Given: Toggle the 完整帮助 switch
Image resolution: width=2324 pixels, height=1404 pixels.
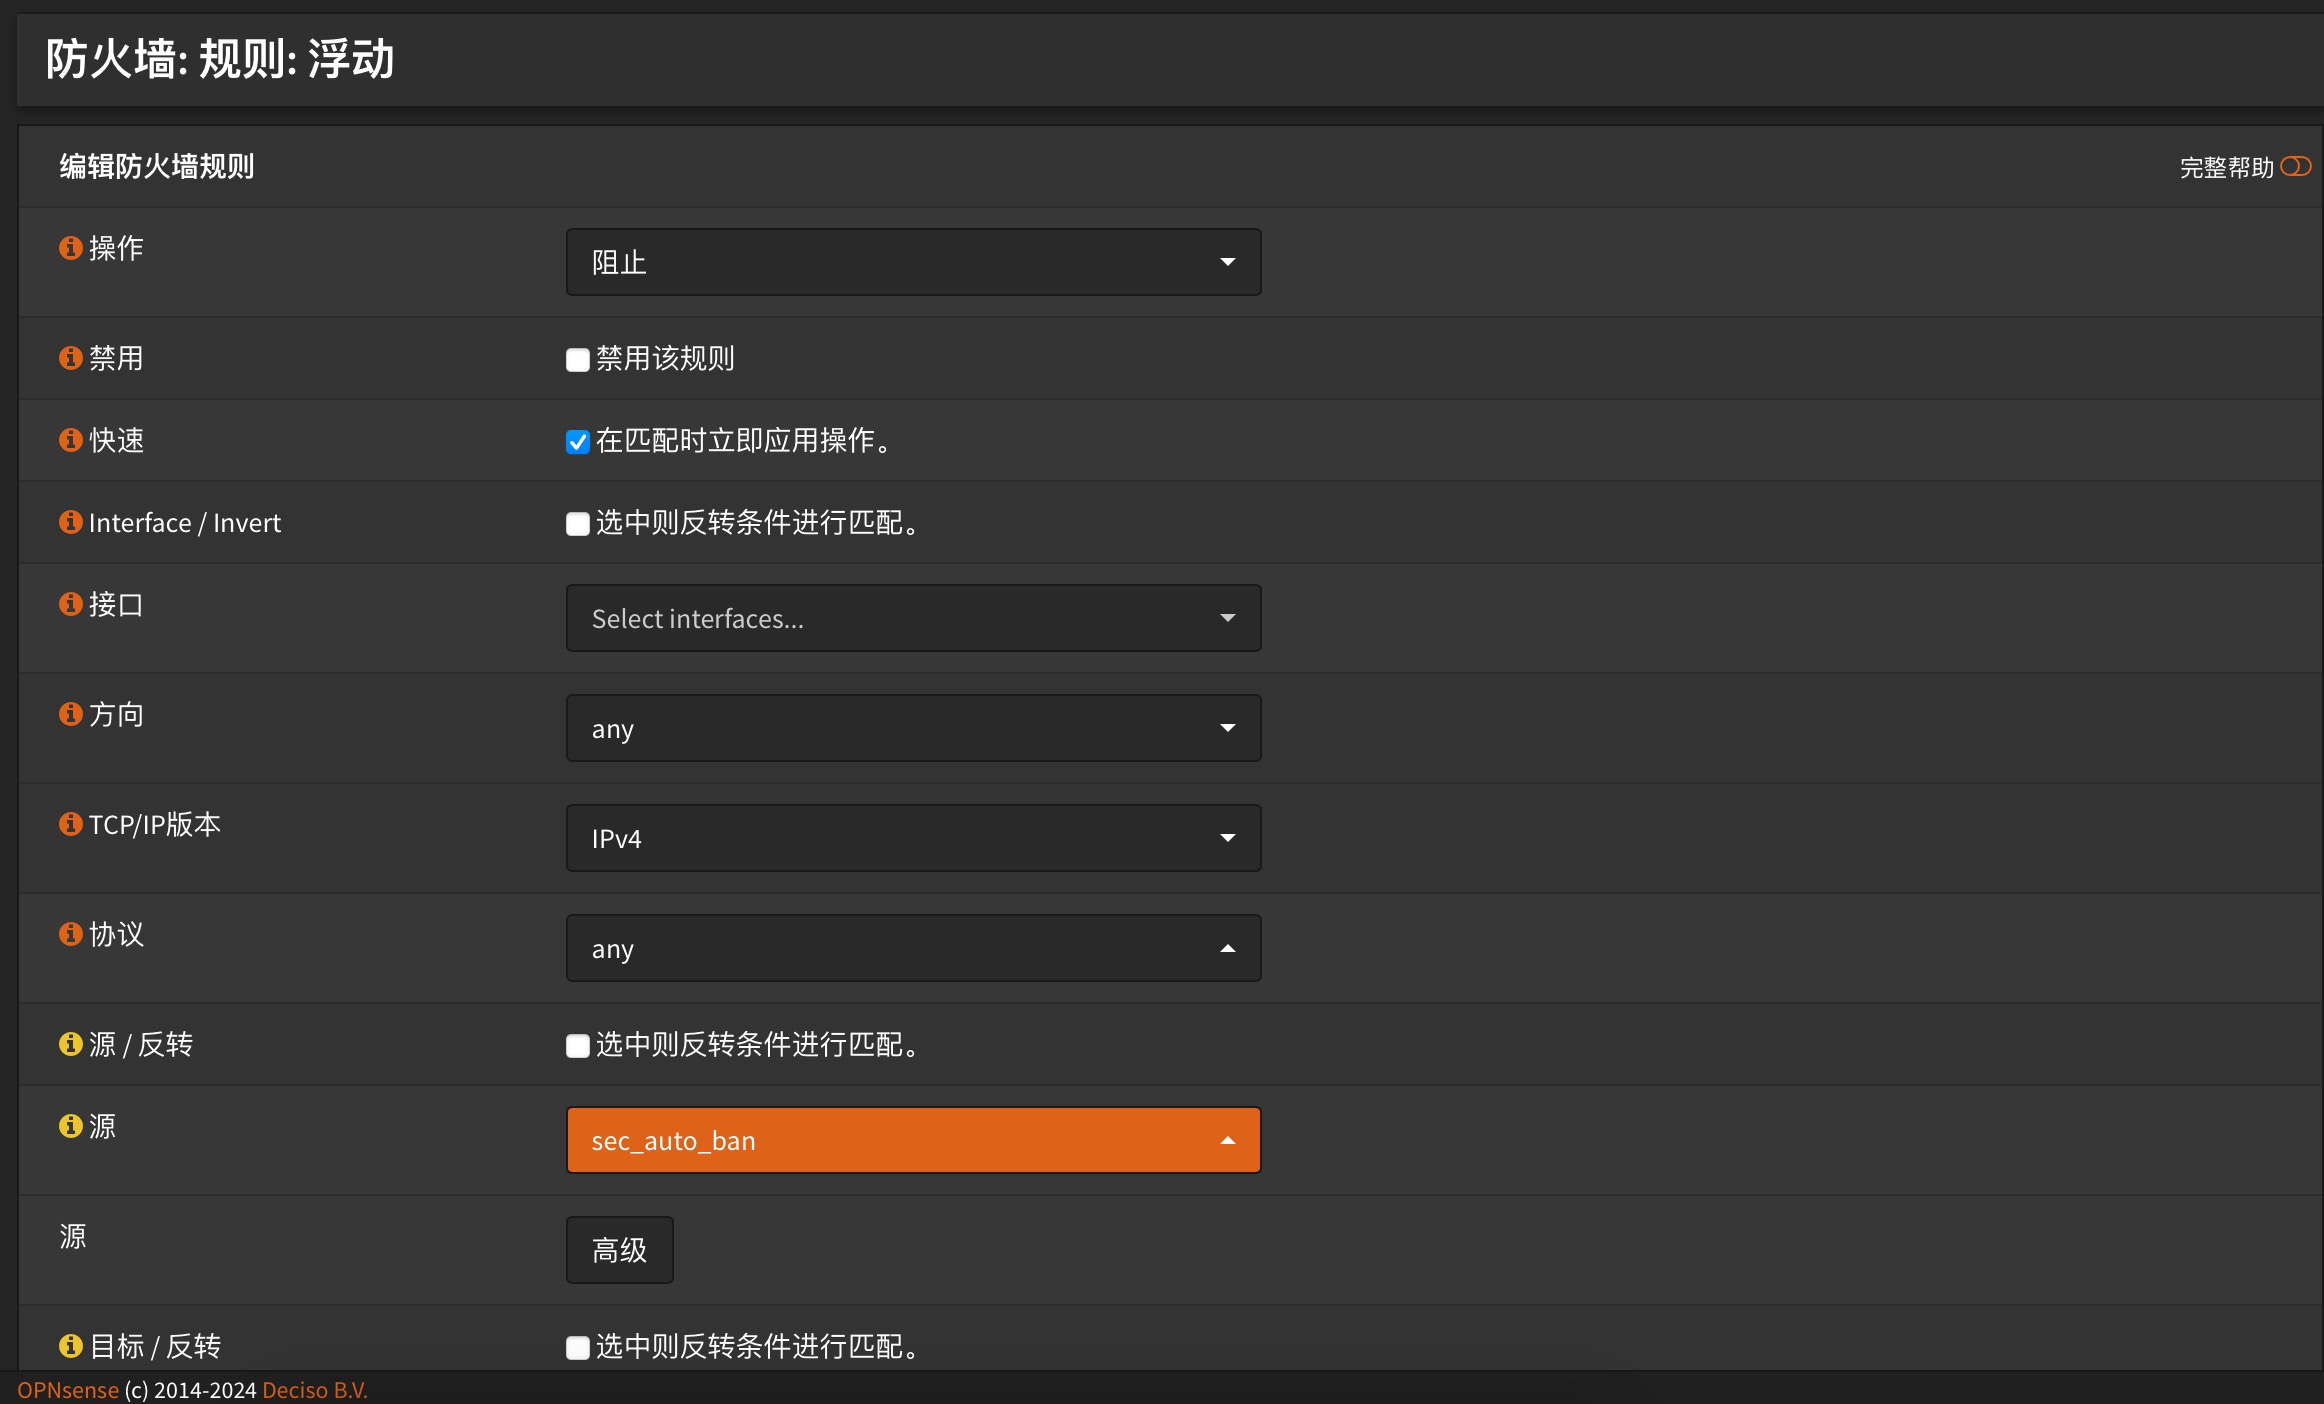Looking at the screenshot, I should 2295,166.
